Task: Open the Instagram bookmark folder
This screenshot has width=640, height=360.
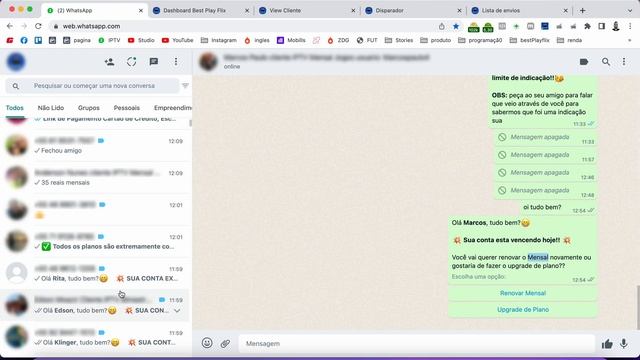Action: tap(219, 40)
